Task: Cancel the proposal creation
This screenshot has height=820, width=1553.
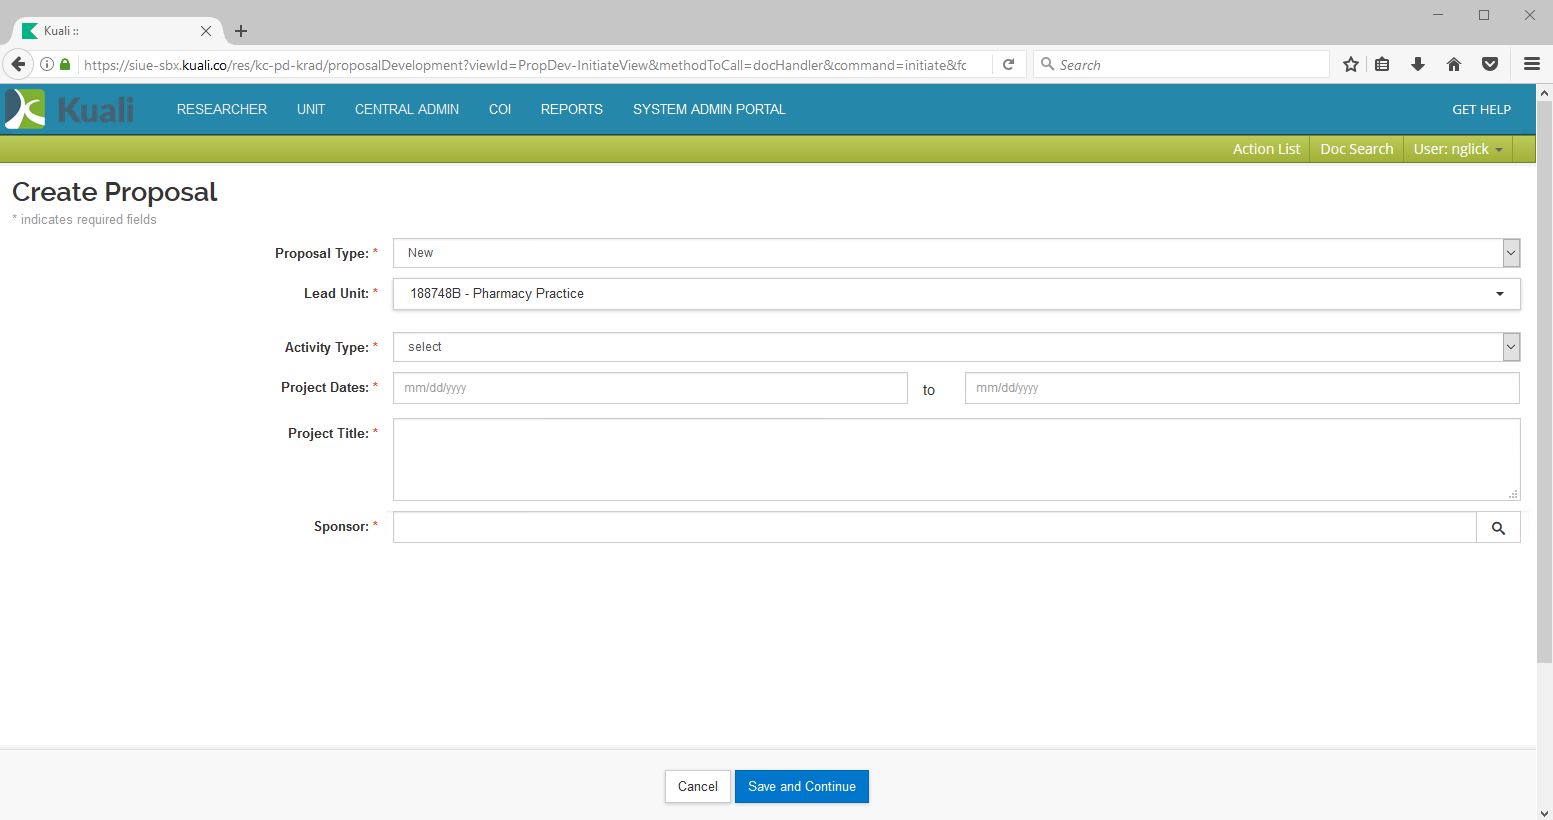Action: (697, 786)
